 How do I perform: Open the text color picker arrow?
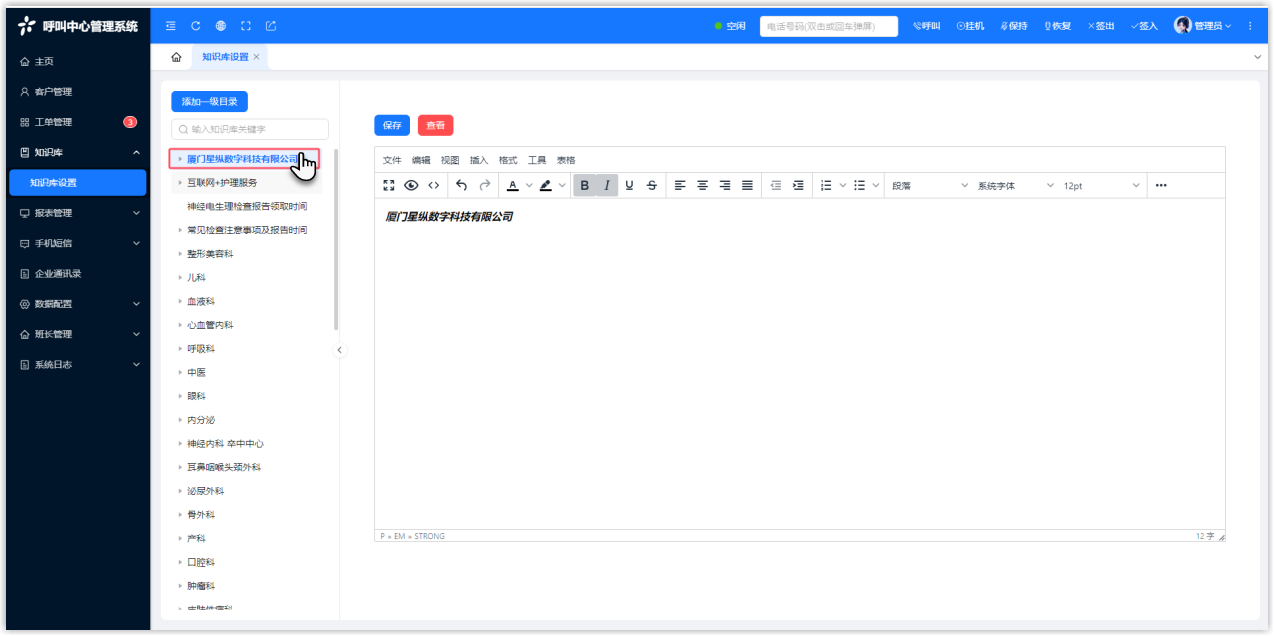point(530,186)
